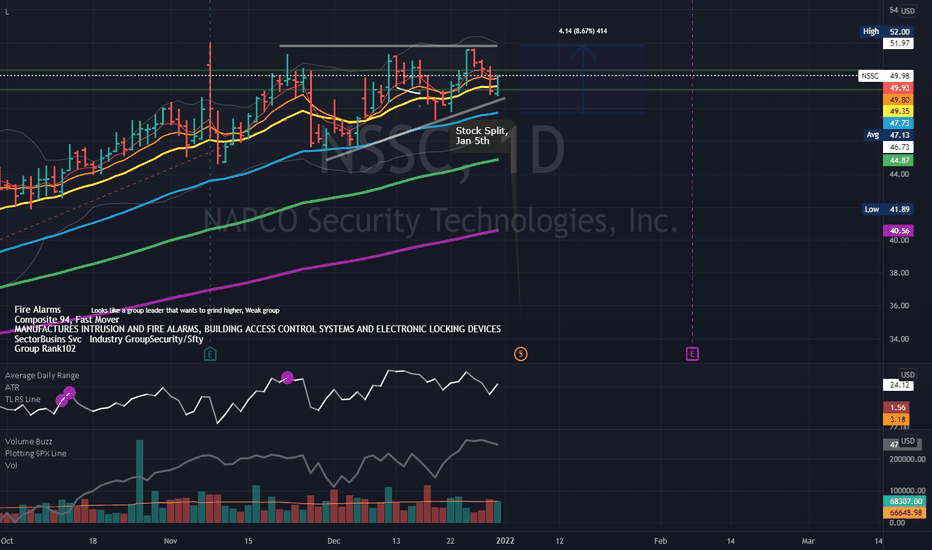Click the 100000.00 volume scale label
Screen dimensions: 932x550
pyautogui.click(x=907, y=491)
